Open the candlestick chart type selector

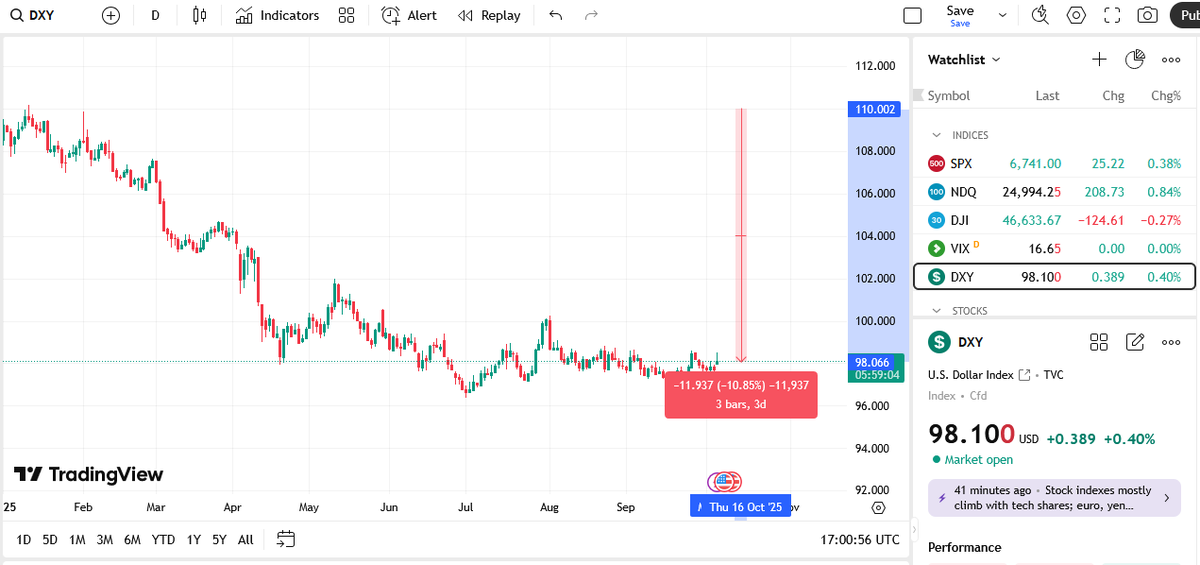coord(199,15)
